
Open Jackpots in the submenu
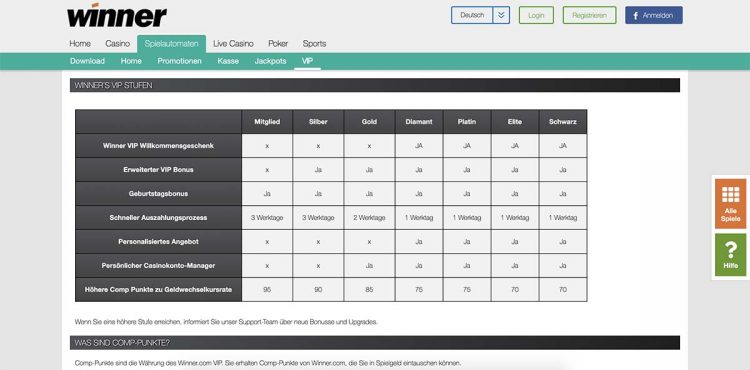(x=270, y=61)
